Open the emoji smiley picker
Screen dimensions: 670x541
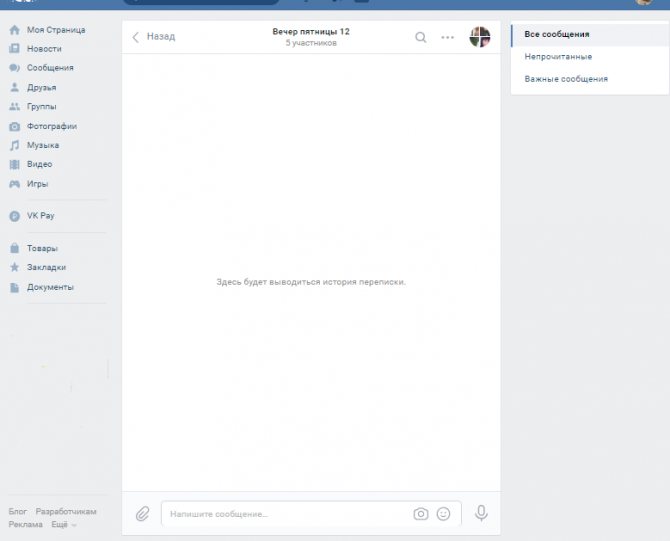point(444,514)
